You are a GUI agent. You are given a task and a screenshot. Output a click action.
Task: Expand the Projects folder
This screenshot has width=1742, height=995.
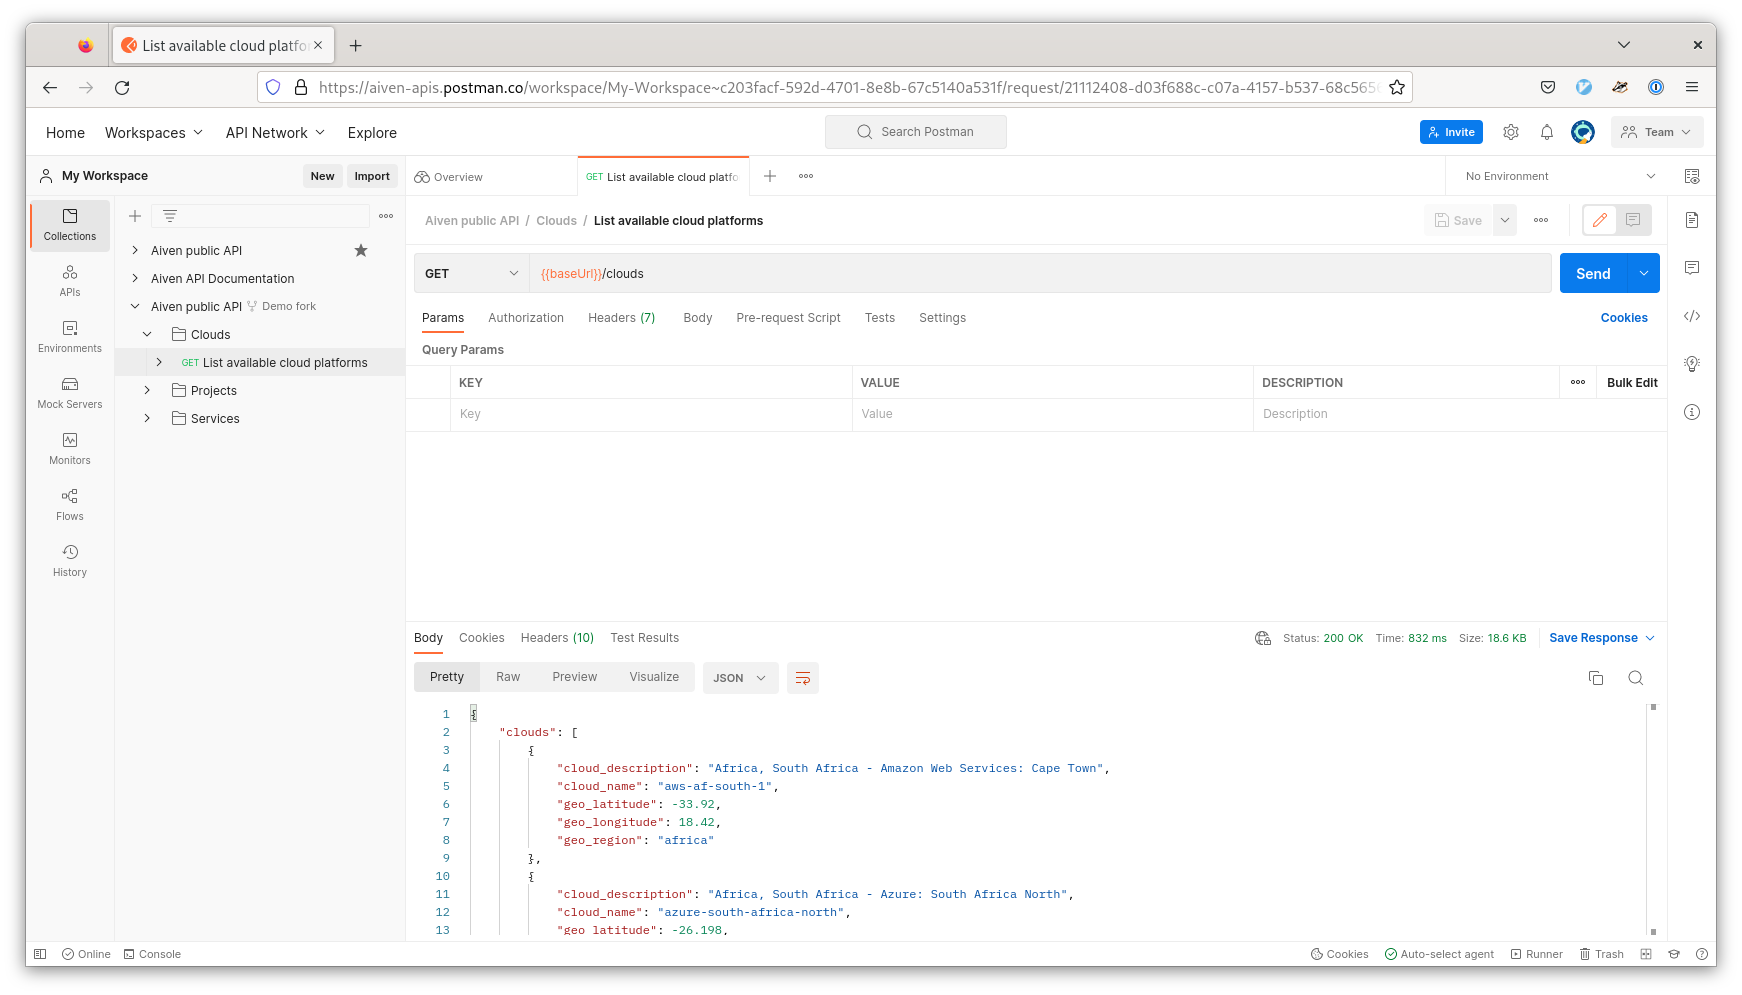click(x=147, y=391)
